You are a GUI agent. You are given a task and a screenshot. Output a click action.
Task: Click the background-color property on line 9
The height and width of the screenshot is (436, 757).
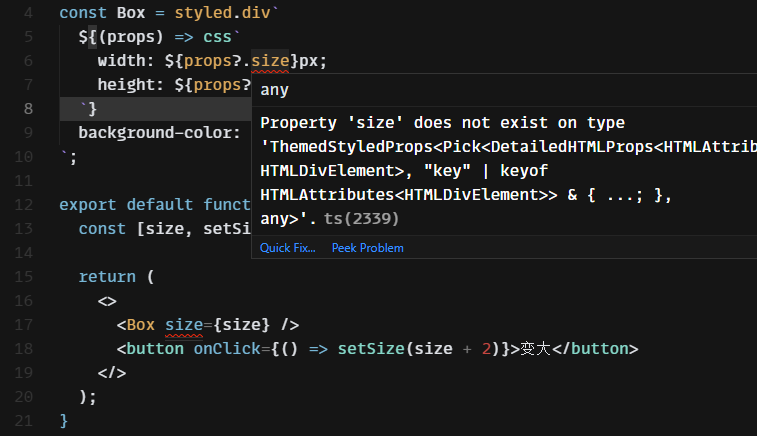(159, 132)
